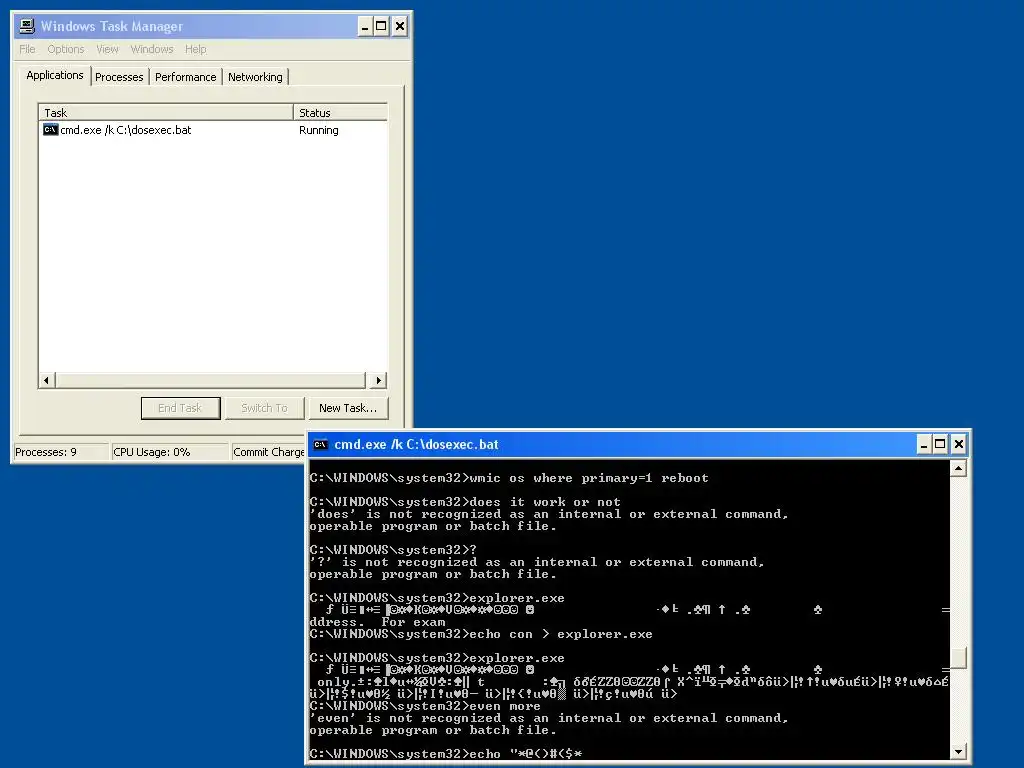
Task: Click the task list scroll right arrow
Action: (379, 380)
